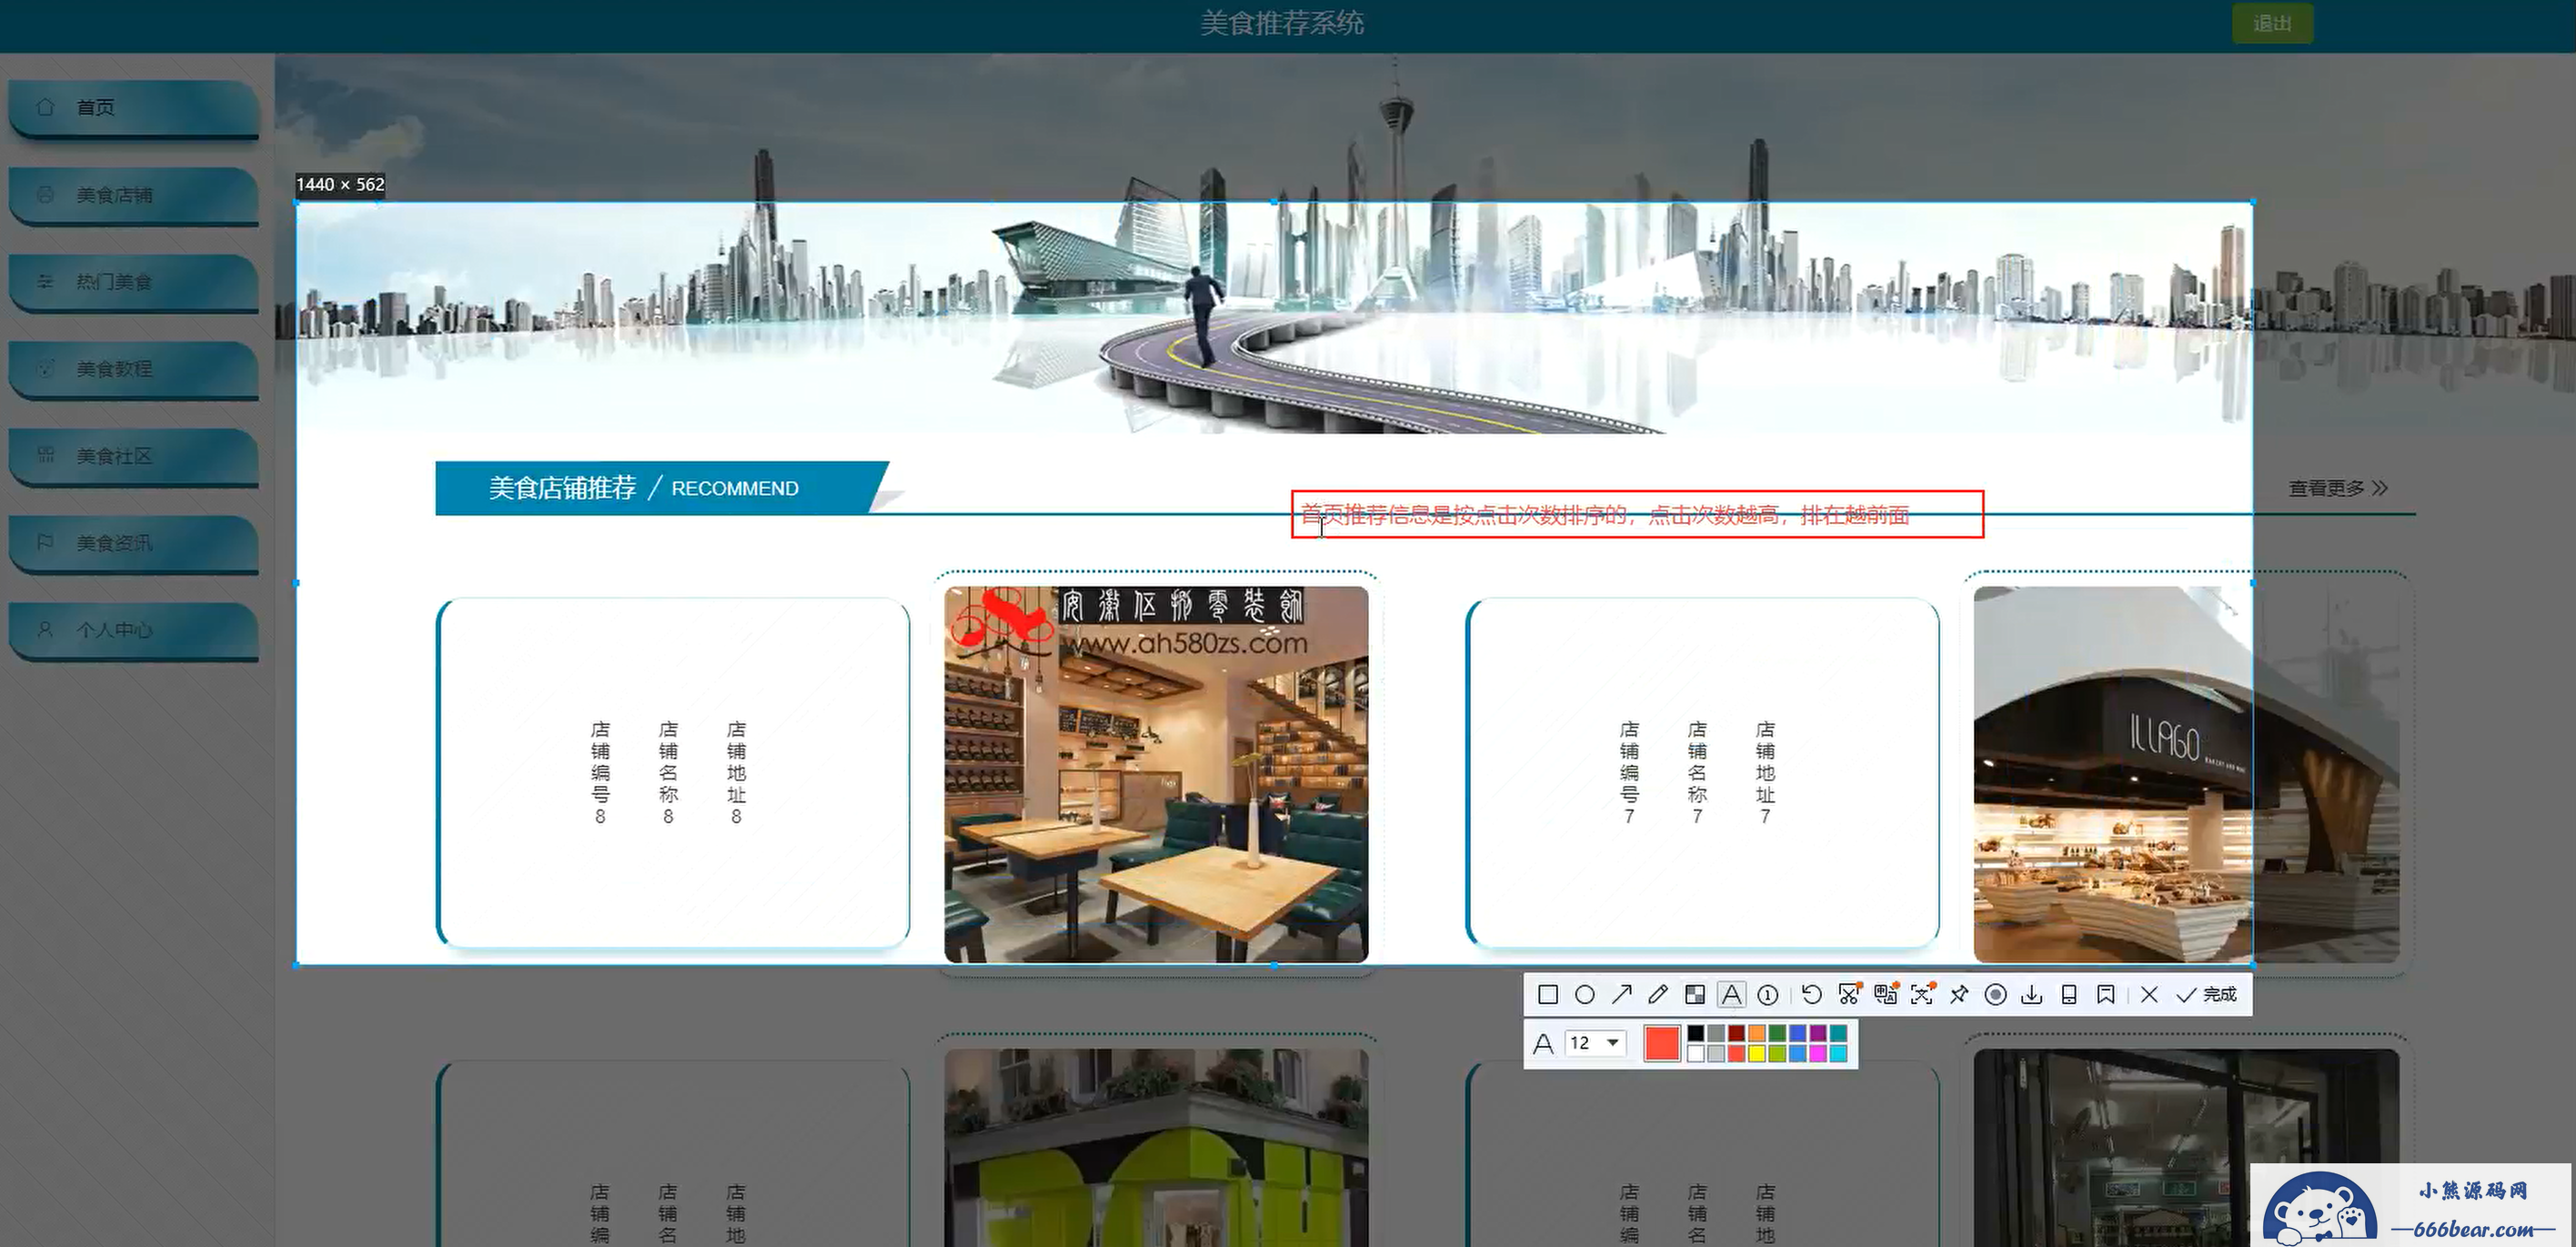Select the ellipse annotation tool
The height and width of the screenshot is (1247, 2576).
tap(1585, 994)
